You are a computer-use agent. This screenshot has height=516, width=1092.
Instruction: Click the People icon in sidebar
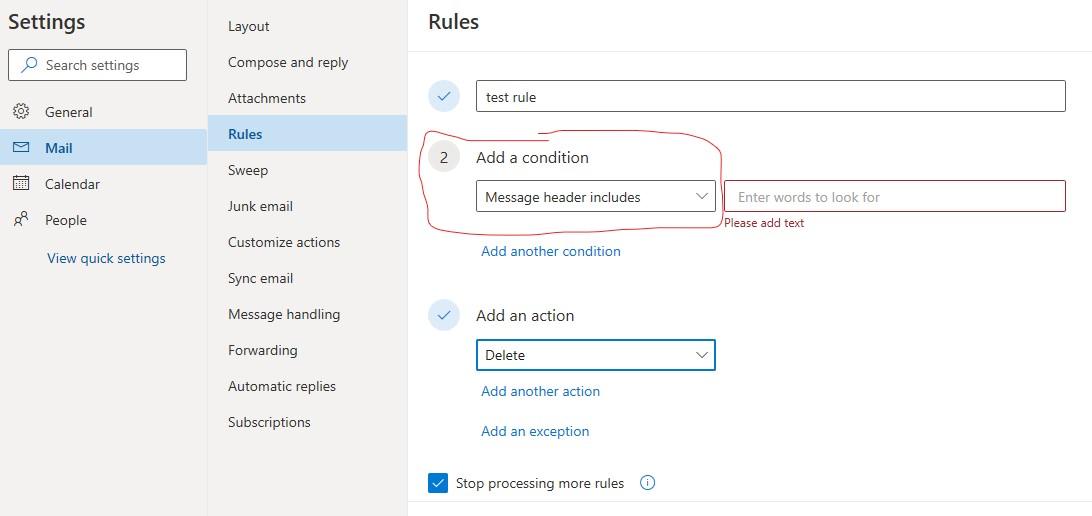pyautogui.click(x=21, y=220)
